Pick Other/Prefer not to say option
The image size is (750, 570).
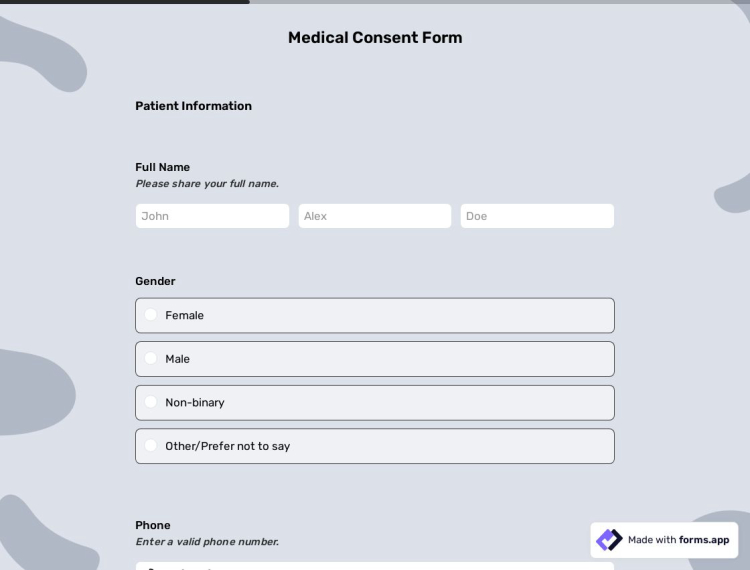pyautogui.click(x=151, y=446)
